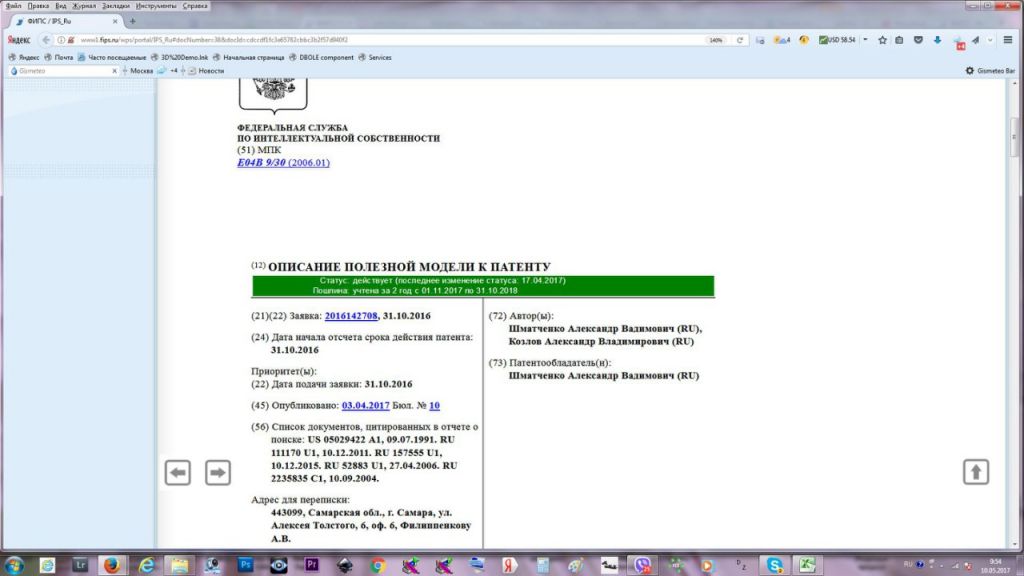This screenshot has width=1024, height=576.
Task: Open Photoshop from the taskbar
Action: (245, 565)
